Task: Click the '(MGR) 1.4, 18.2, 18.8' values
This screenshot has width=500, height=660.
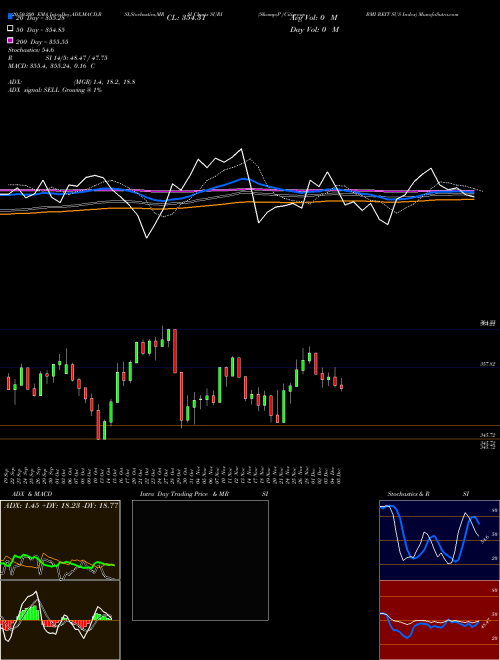Action: click(x=104, y=82)
